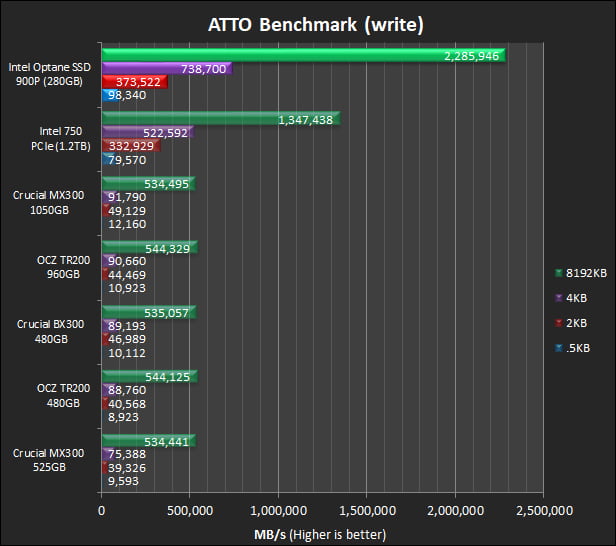Click the OCZ TR200 960GB label
The height and width of the screenshot is (546, 616).
(63, 267)
